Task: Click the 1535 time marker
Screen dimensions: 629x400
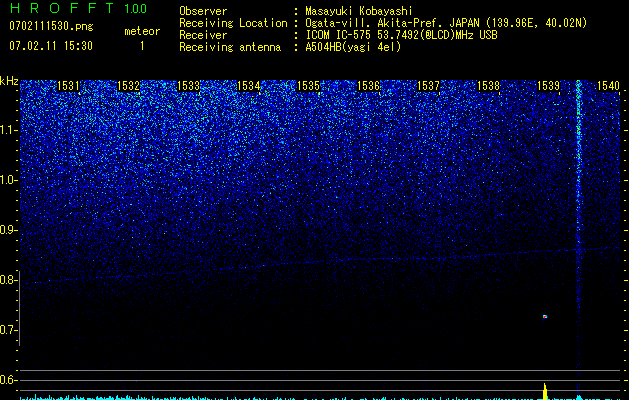Action: click(x=308, y=86)
